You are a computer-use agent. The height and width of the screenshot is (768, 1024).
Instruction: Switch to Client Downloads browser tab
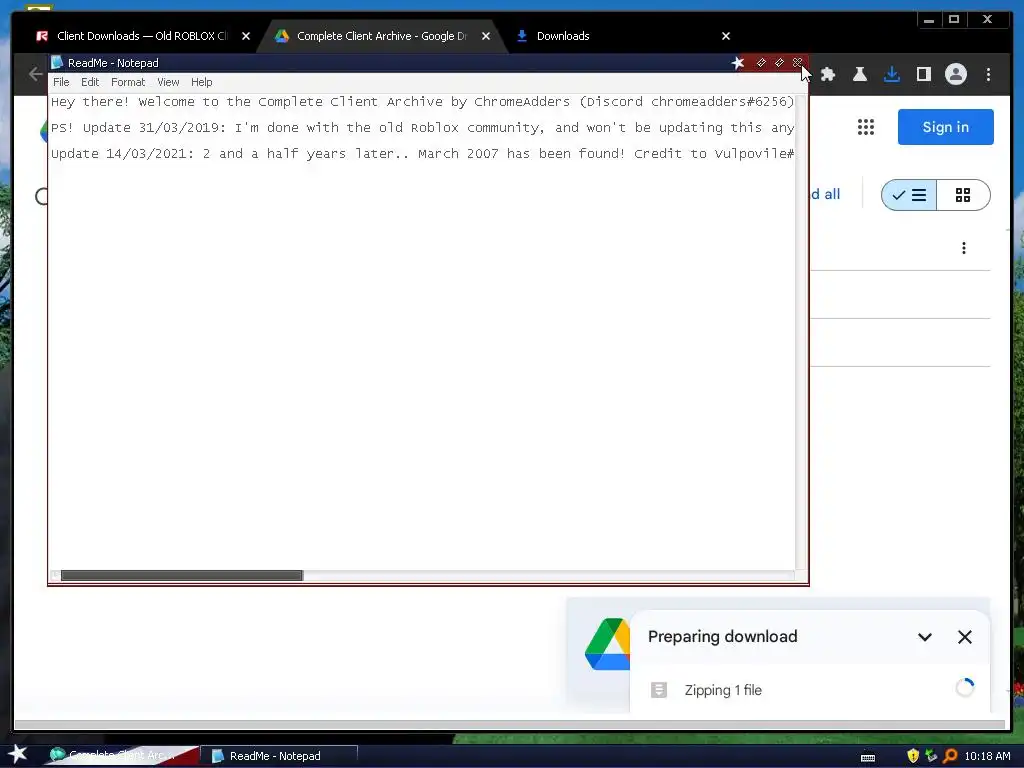pyautogui.click(x=142, y=36)
